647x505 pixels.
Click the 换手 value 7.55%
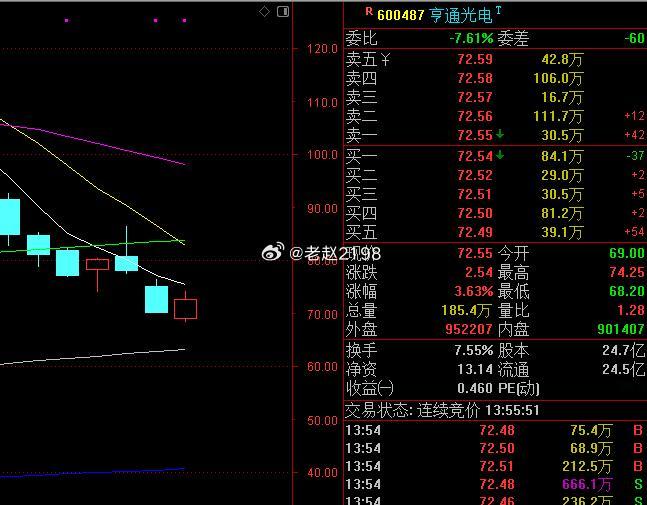[474, 350]
